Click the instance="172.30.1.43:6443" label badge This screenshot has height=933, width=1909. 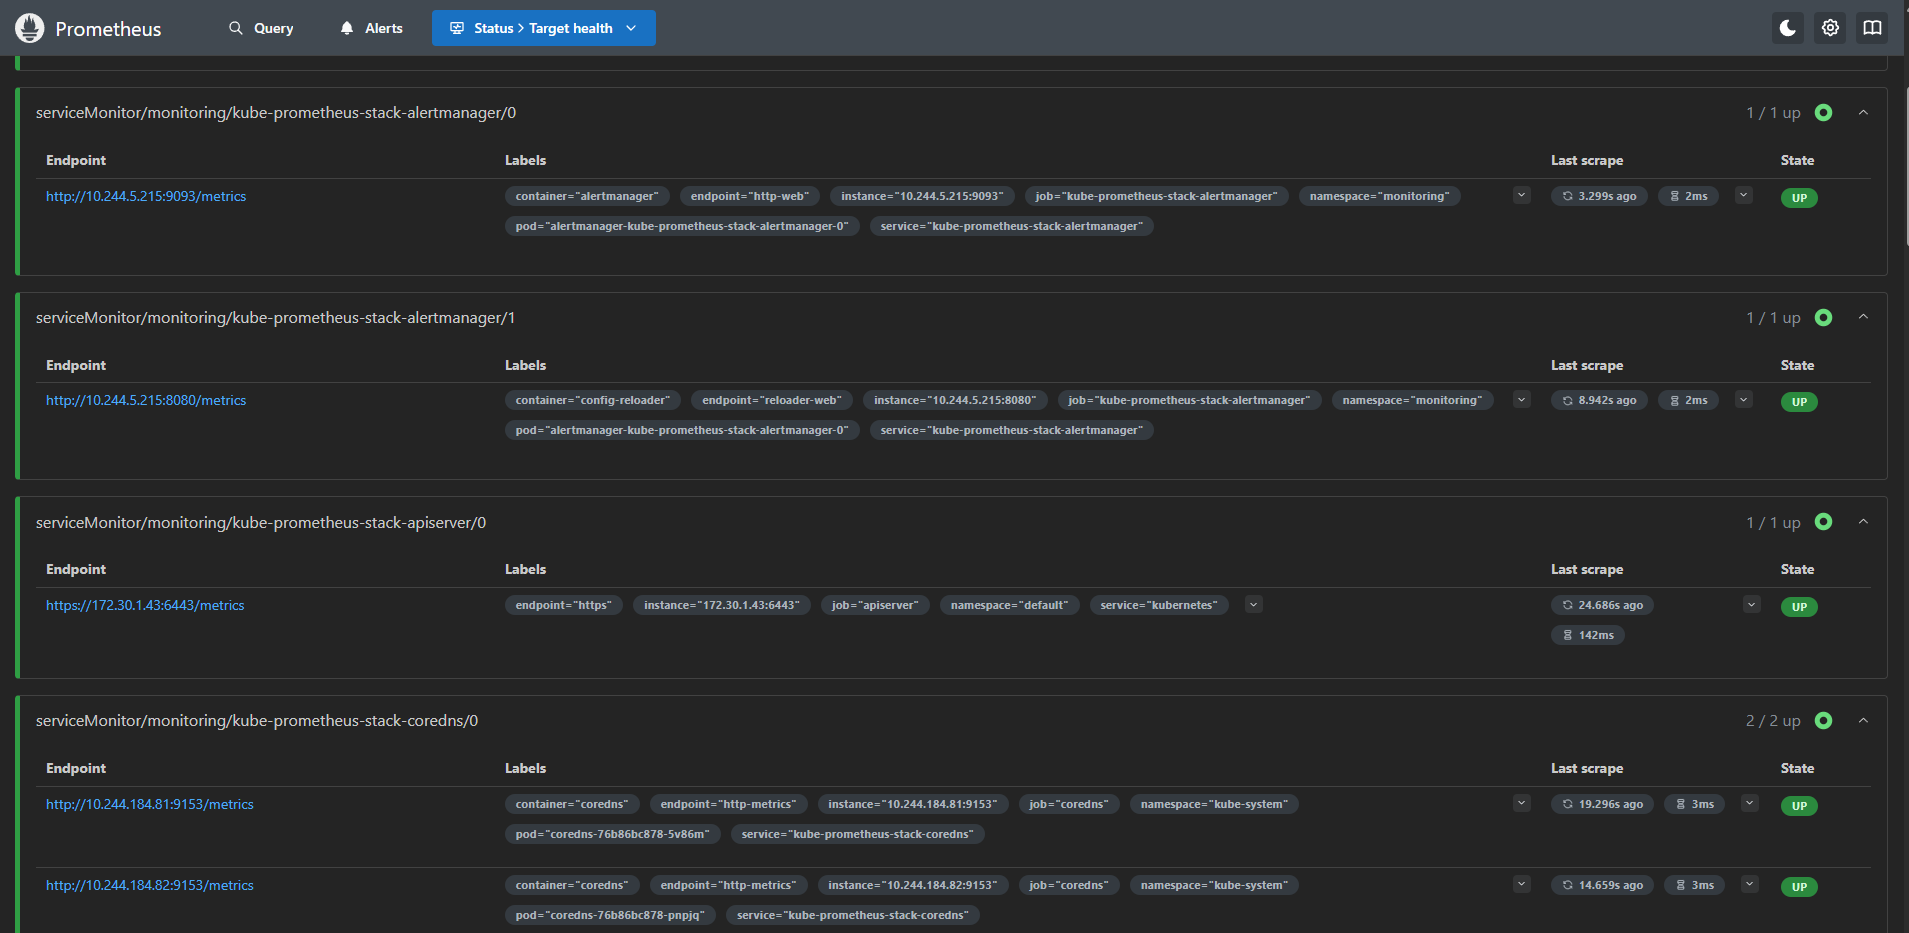[x=722, y=605]
